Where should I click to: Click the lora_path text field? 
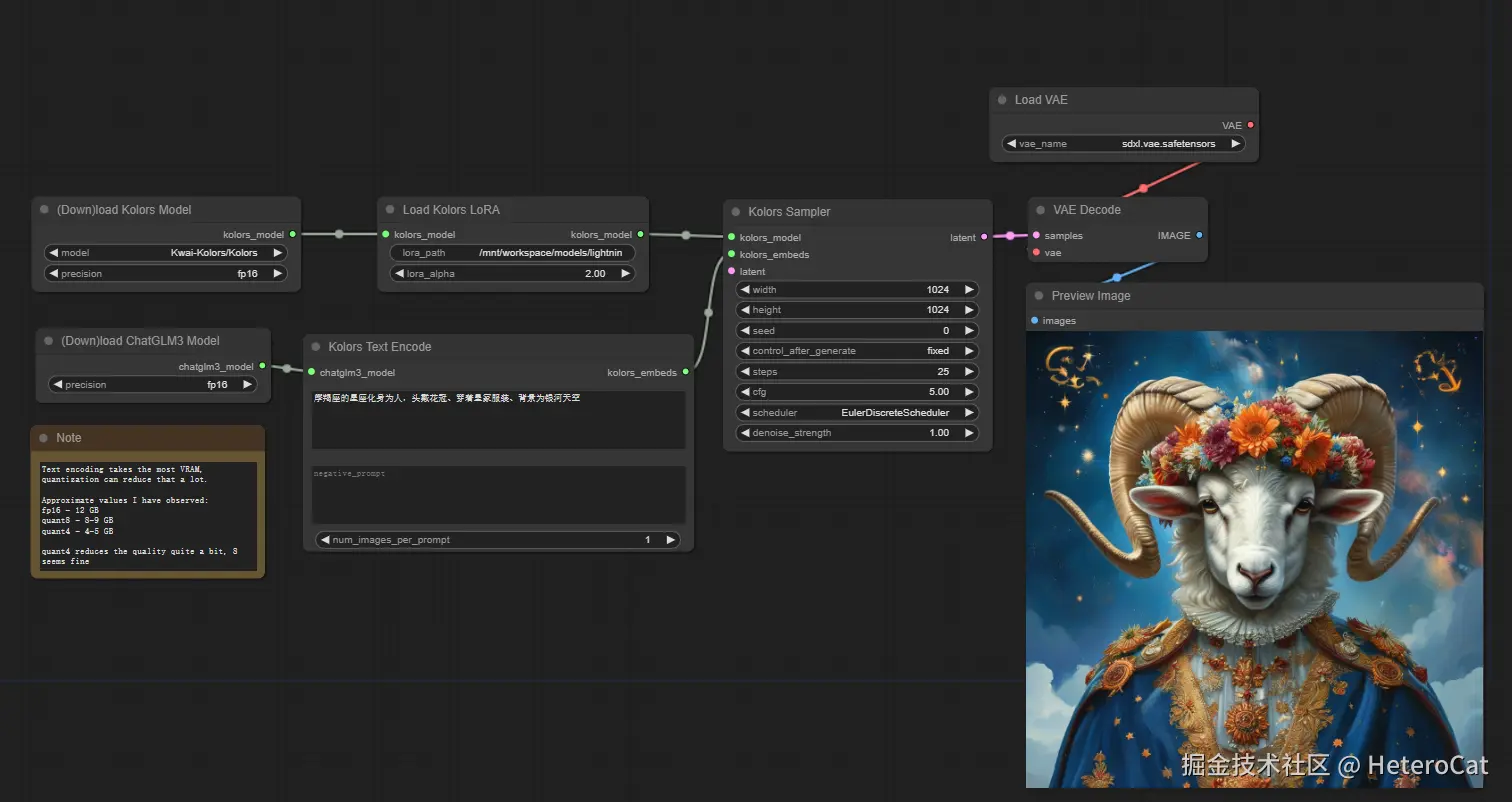point(512,253)
